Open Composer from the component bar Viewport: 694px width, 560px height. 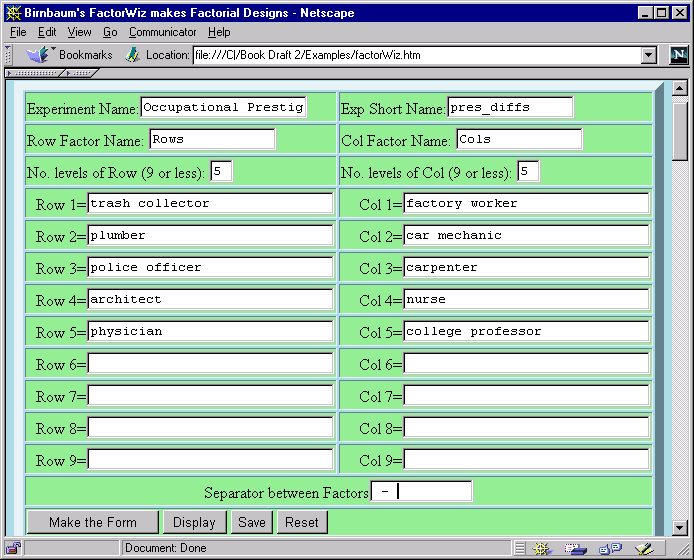click(642, 548)
